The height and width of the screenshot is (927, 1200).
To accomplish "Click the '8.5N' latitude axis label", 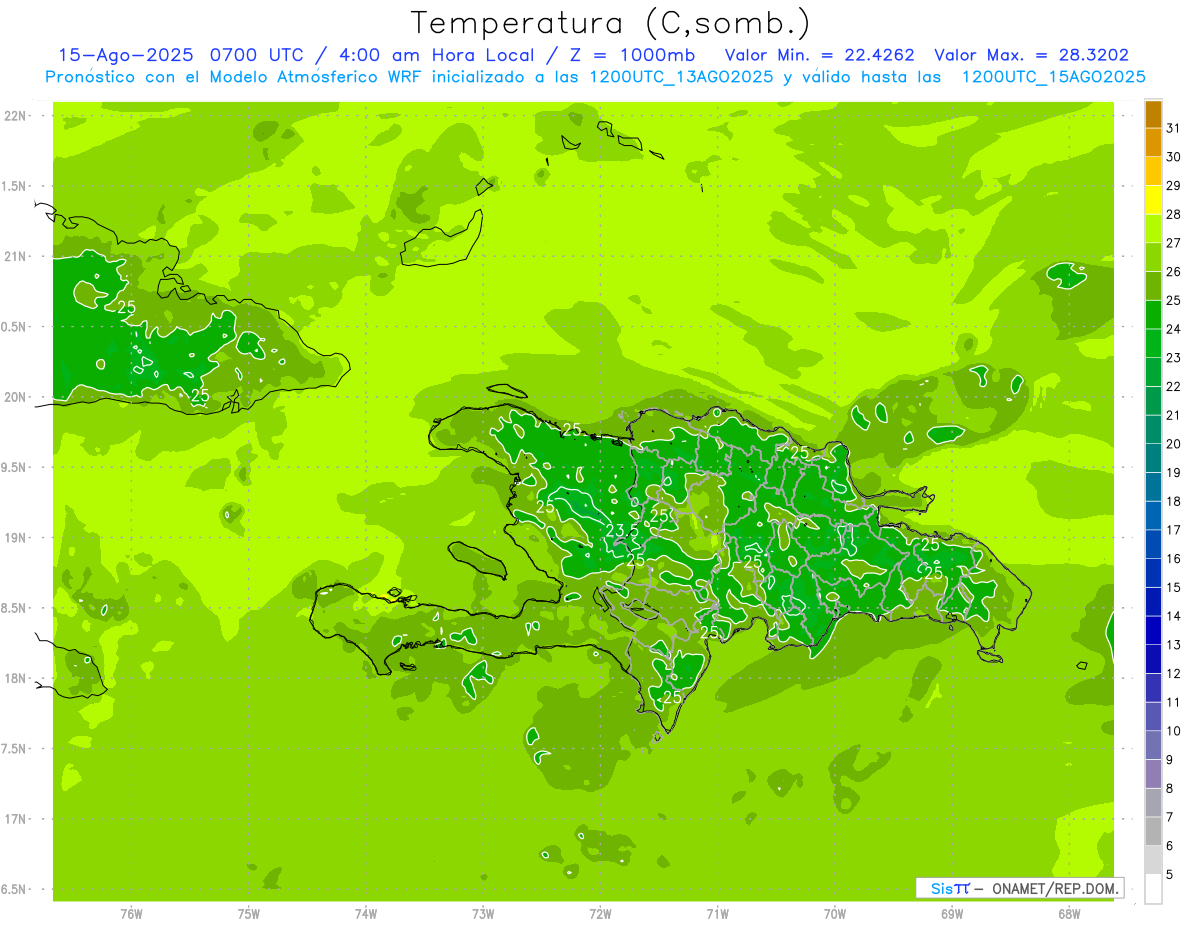I will tap(13, 608).
